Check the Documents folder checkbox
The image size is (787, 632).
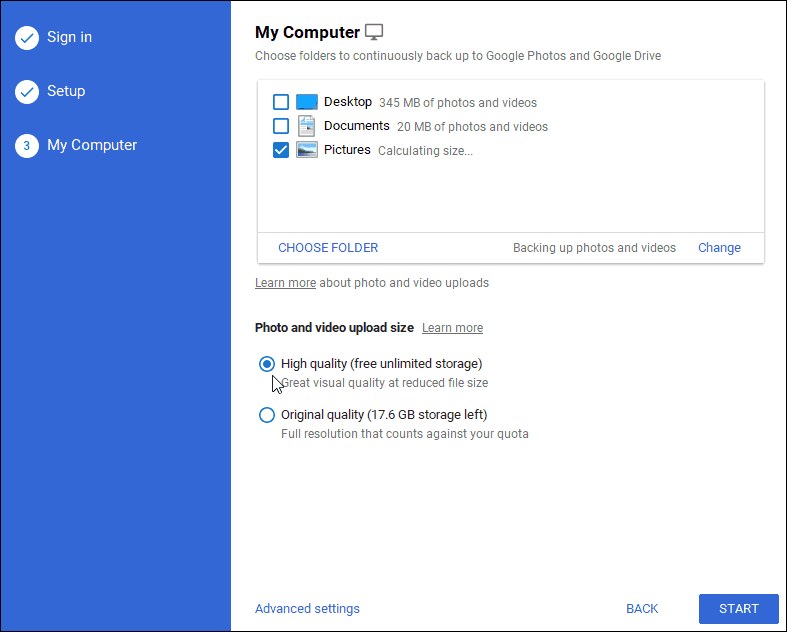(x=281, y=126)
